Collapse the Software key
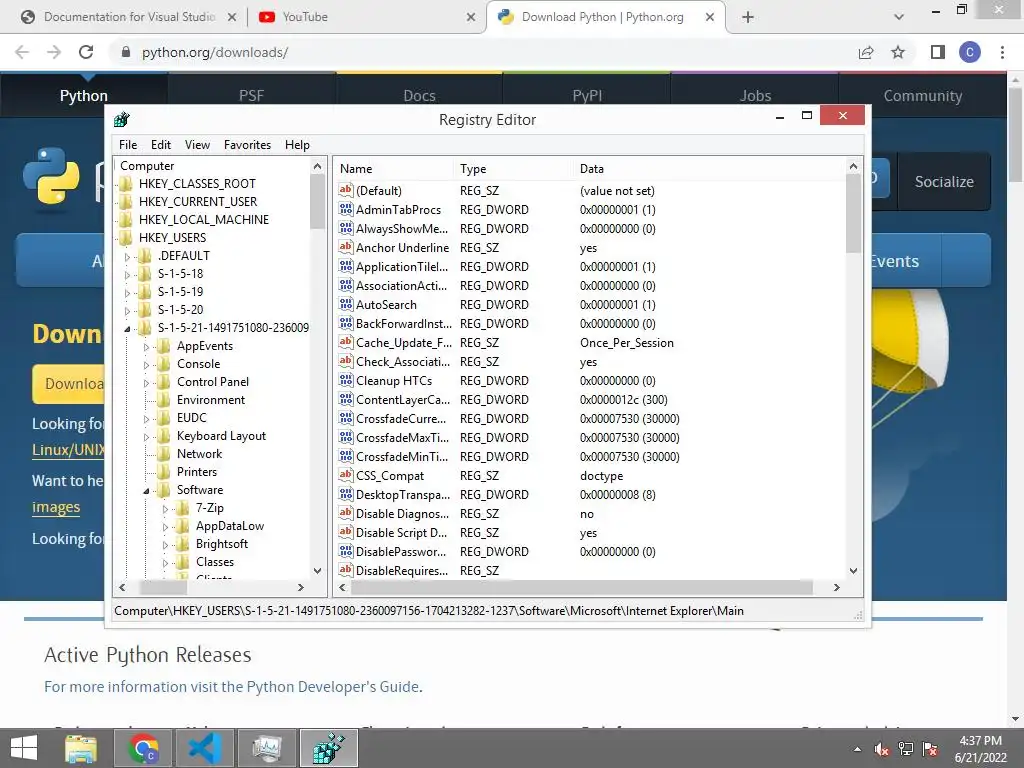The height and width of the screenshot is (768, 1024). click(146, 490)
